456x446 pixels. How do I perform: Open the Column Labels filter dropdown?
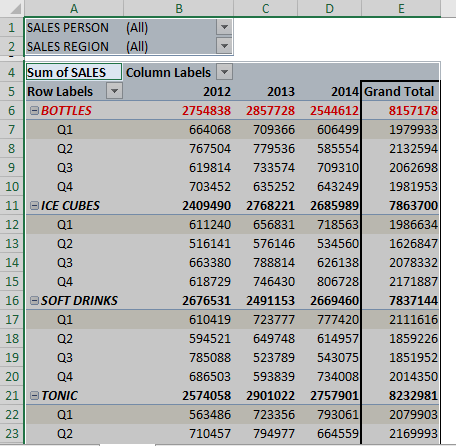224,72
